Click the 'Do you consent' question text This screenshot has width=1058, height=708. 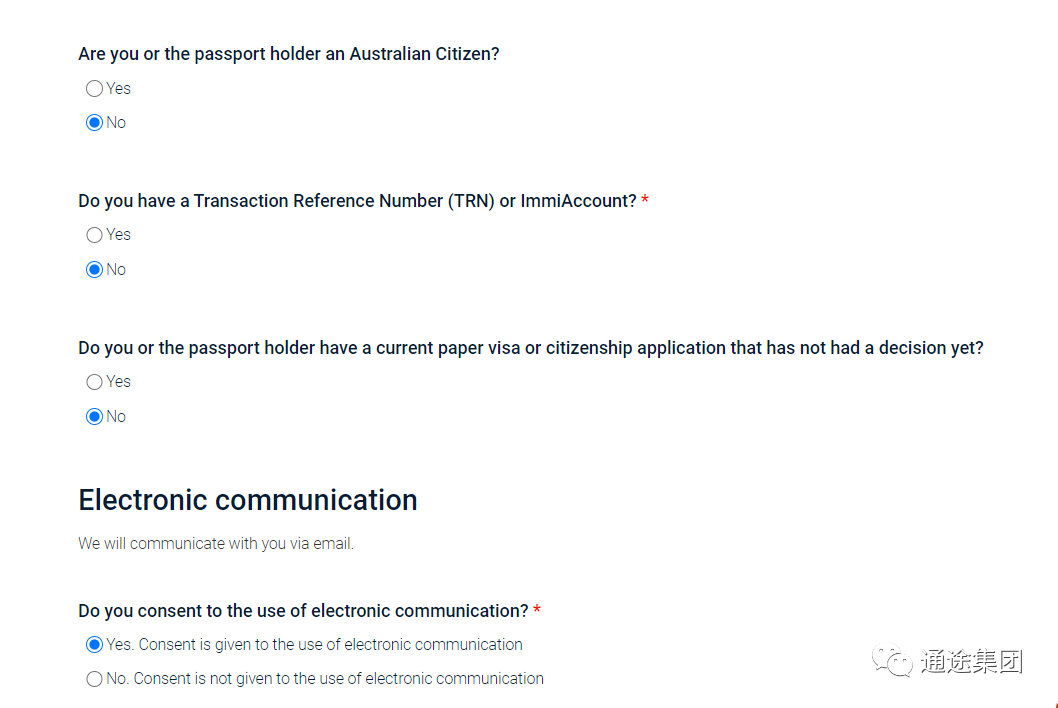304,611
